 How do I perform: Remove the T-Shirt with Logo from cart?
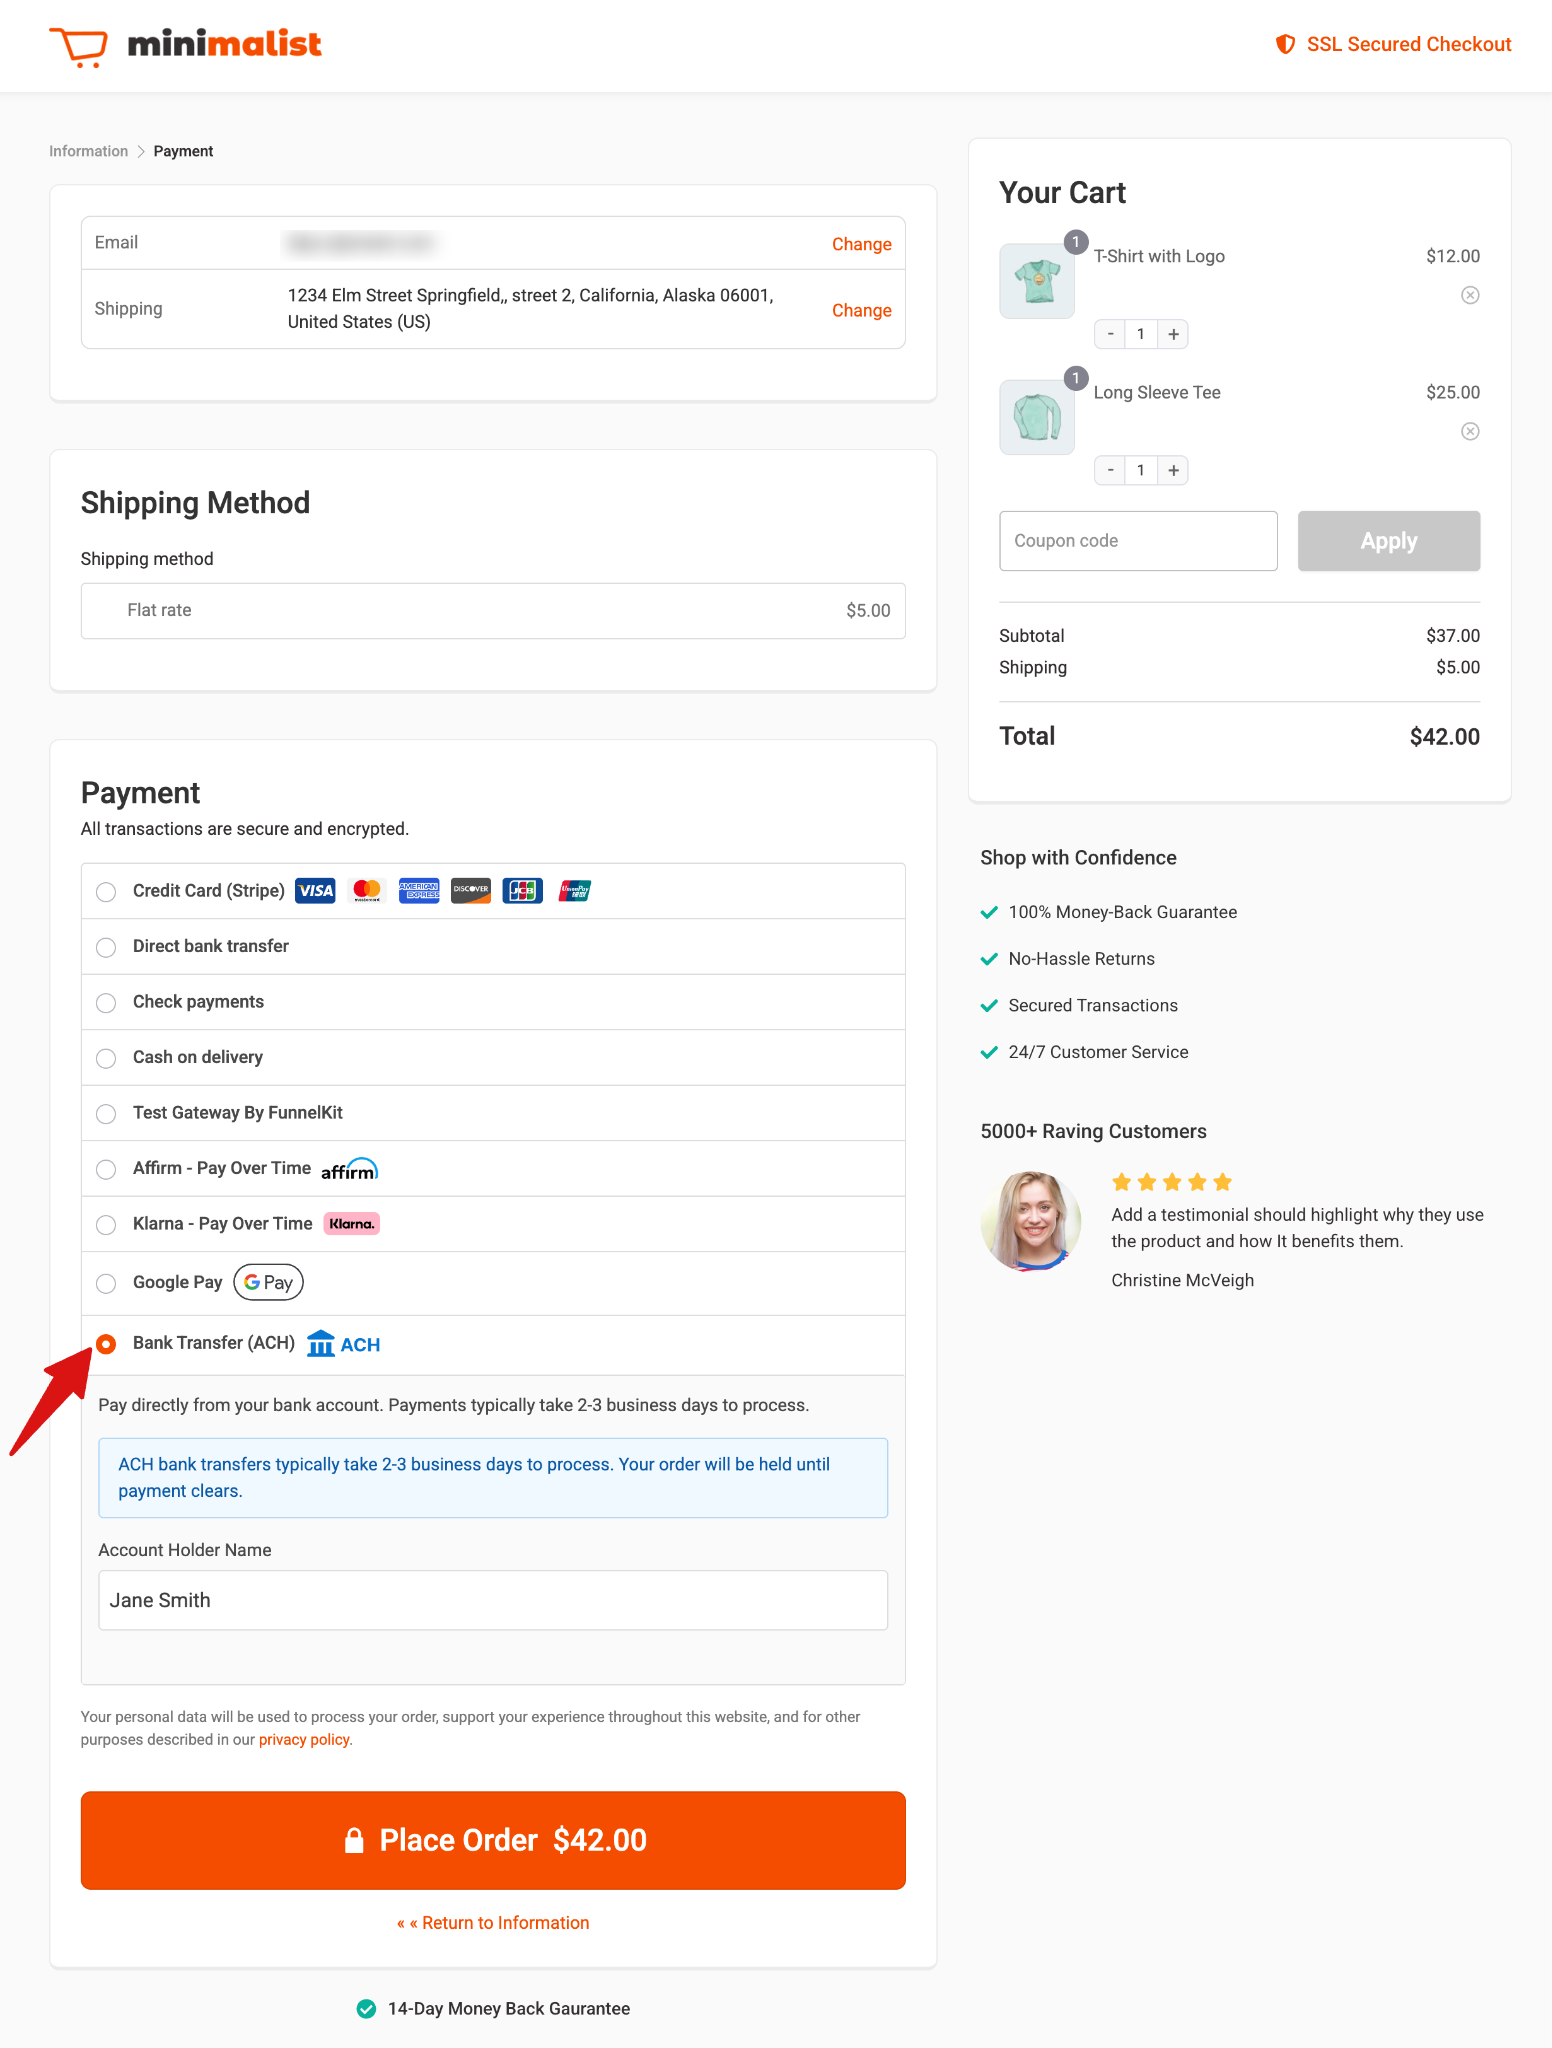click(1469, 294)
